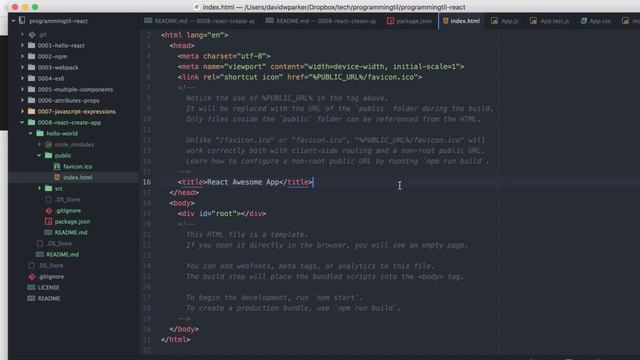This screenshot has width=640, height=360.
Task: Click the index.html file icon in tree
Action: [x=57, y=177]
